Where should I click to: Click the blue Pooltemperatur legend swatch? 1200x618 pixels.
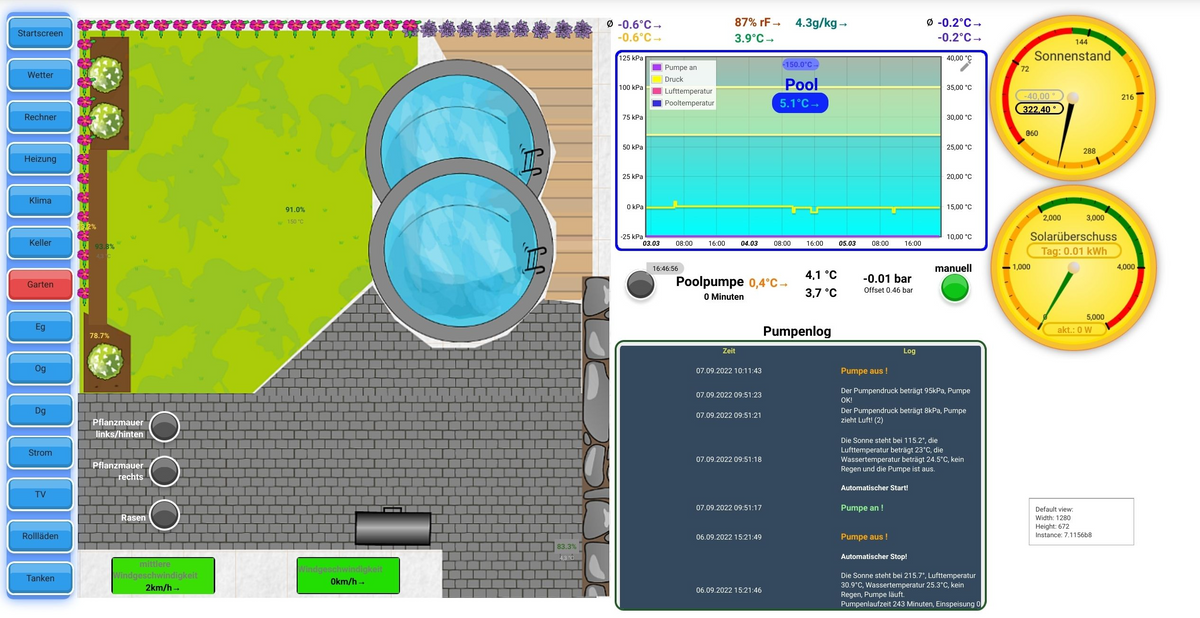657,103
